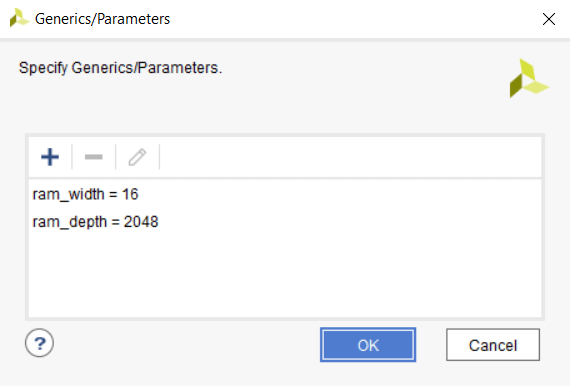Dismiss the dialog with the Cancel button

(x=493, y=345)
